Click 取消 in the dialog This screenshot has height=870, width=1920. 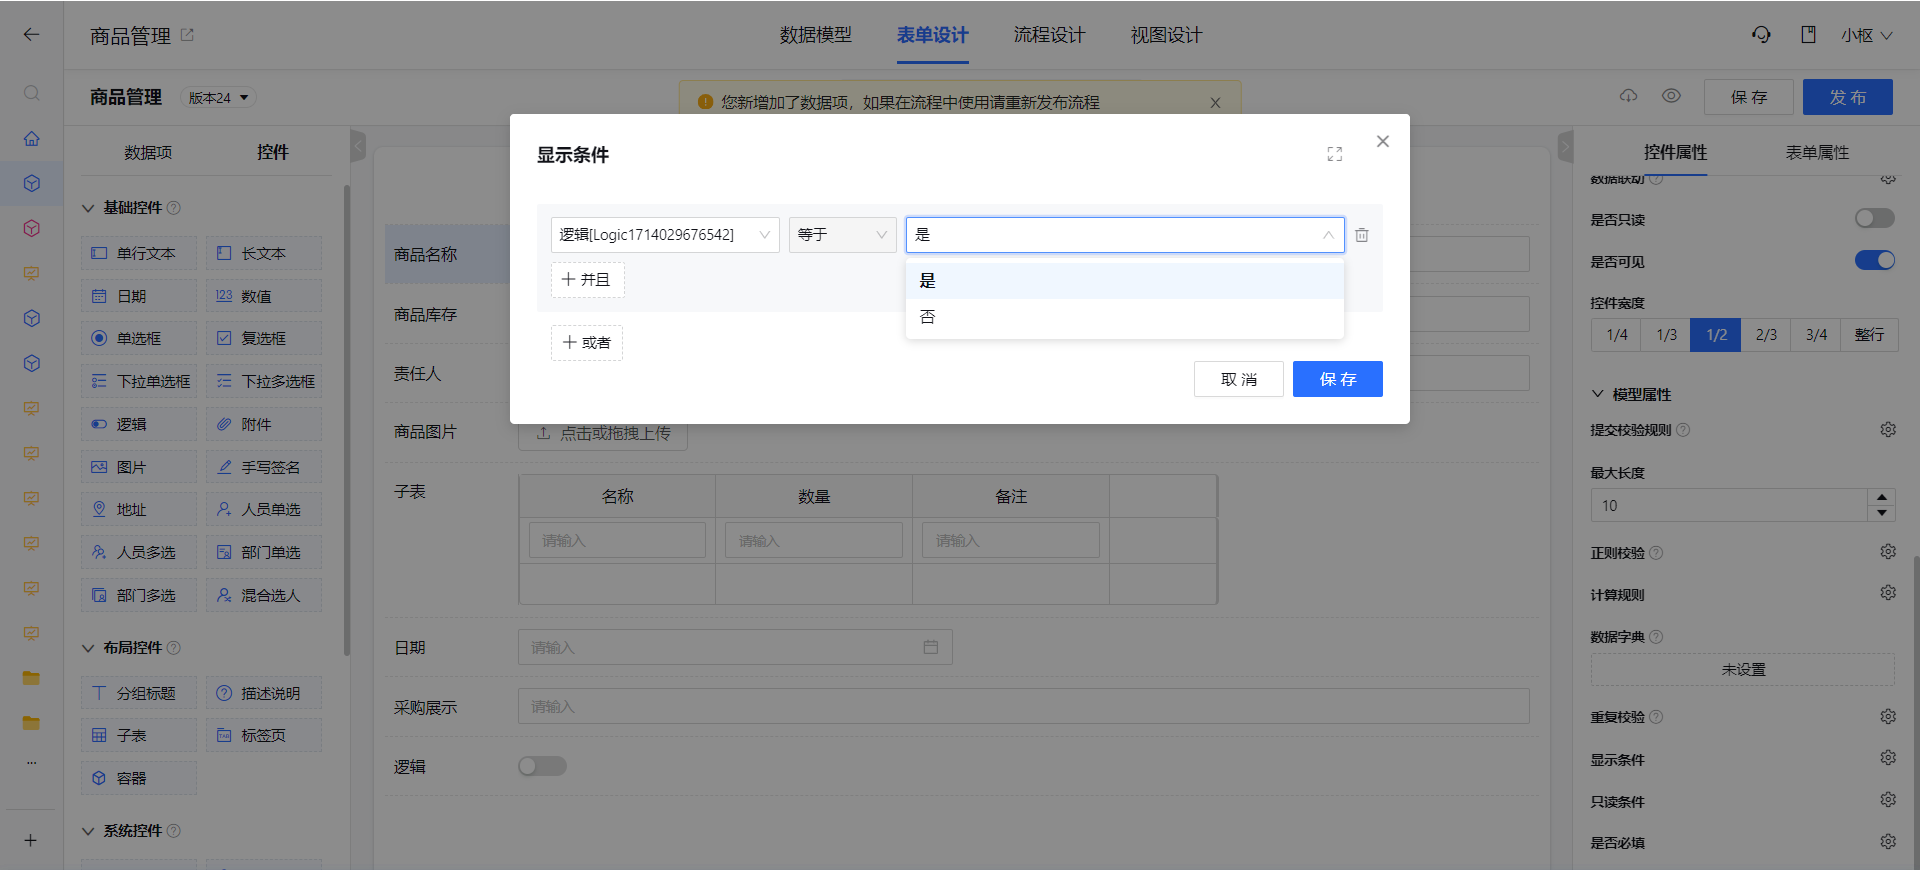coord(1239,379)
